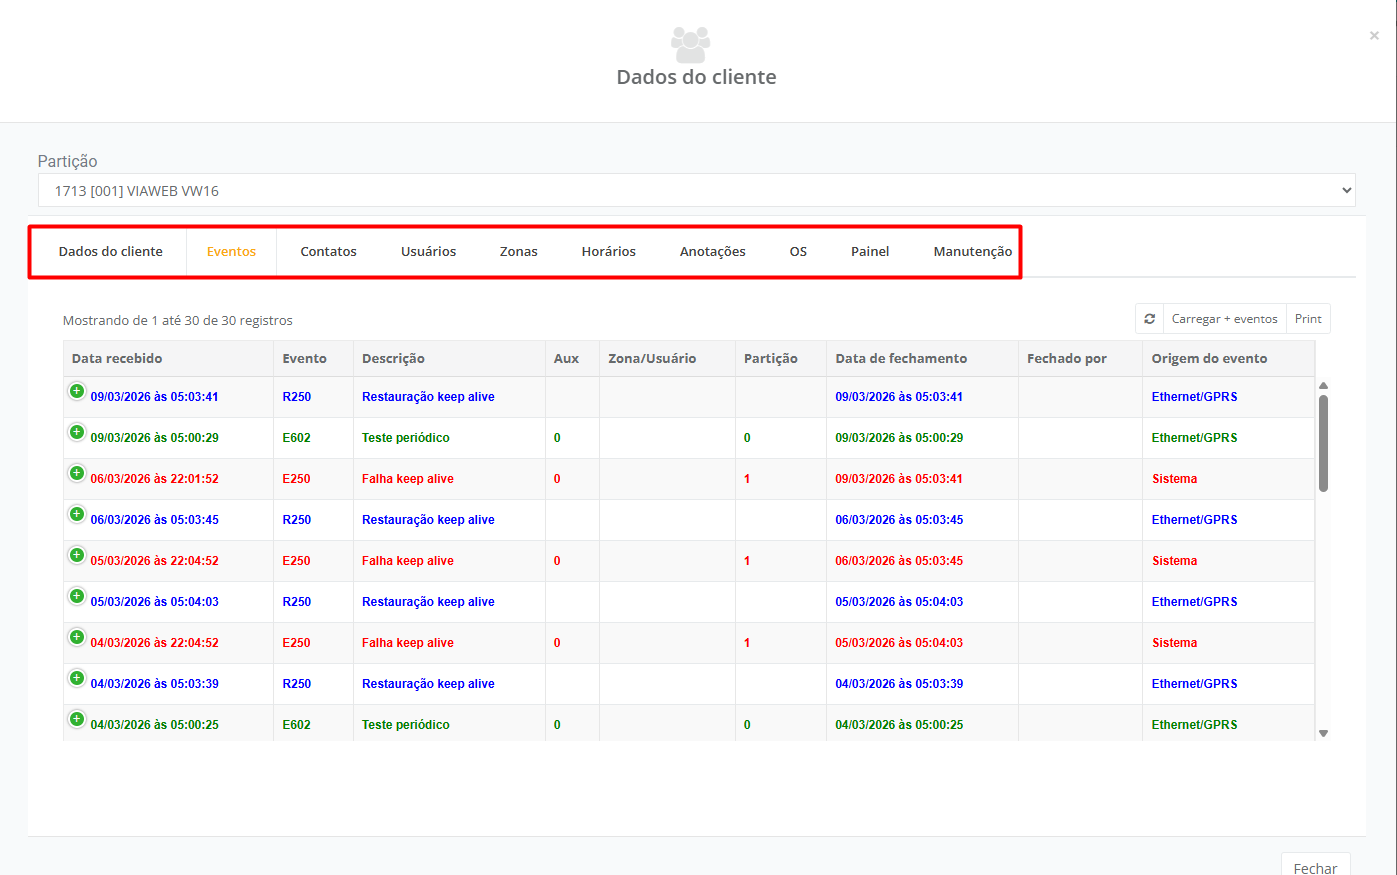Click the Carregar + eventos button

pos(1224,319)
